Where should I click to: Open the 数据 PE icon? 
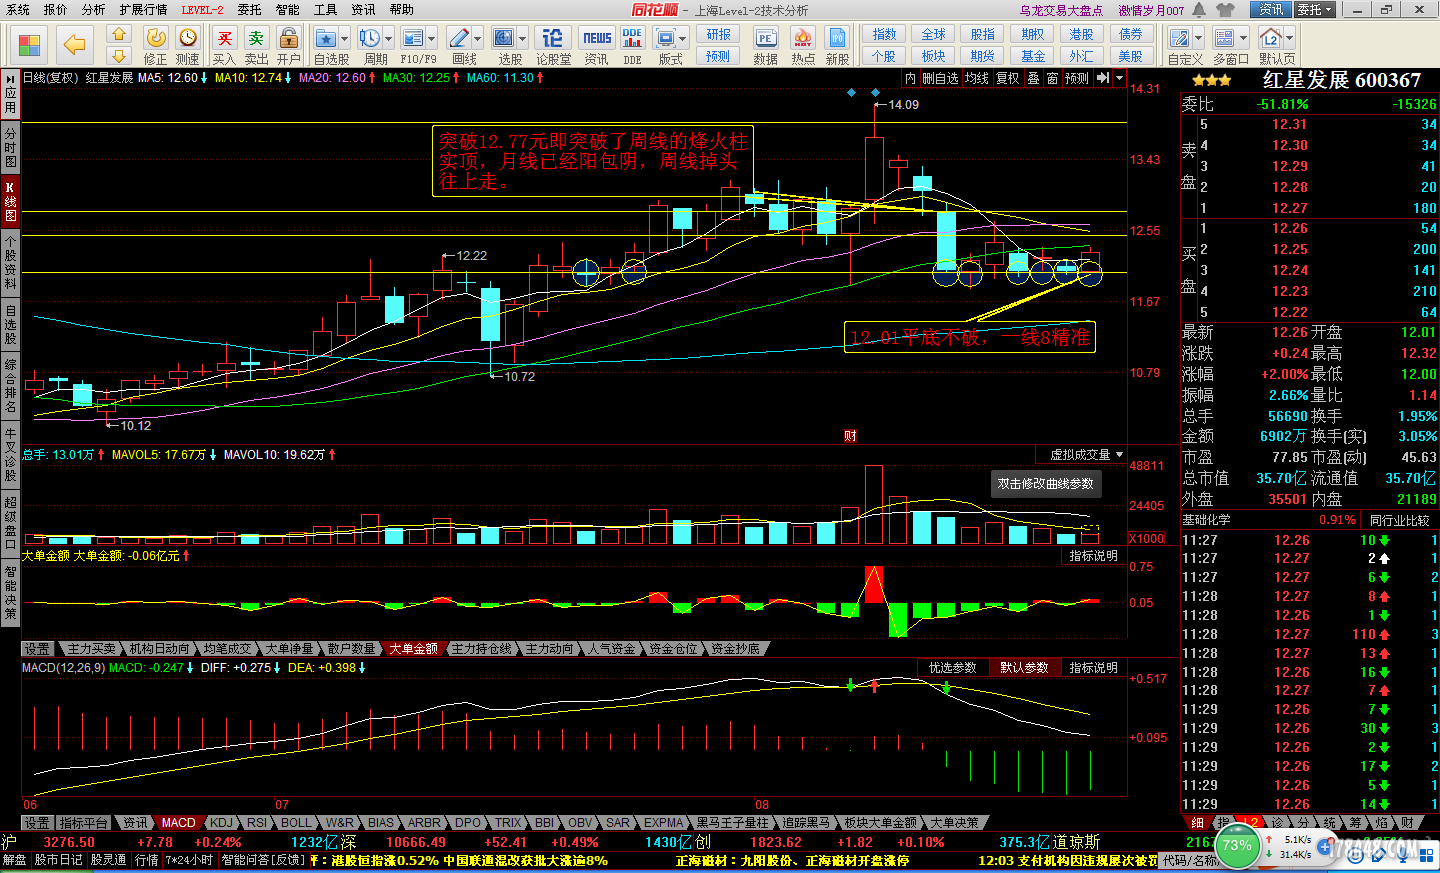[x=766, y=45]
